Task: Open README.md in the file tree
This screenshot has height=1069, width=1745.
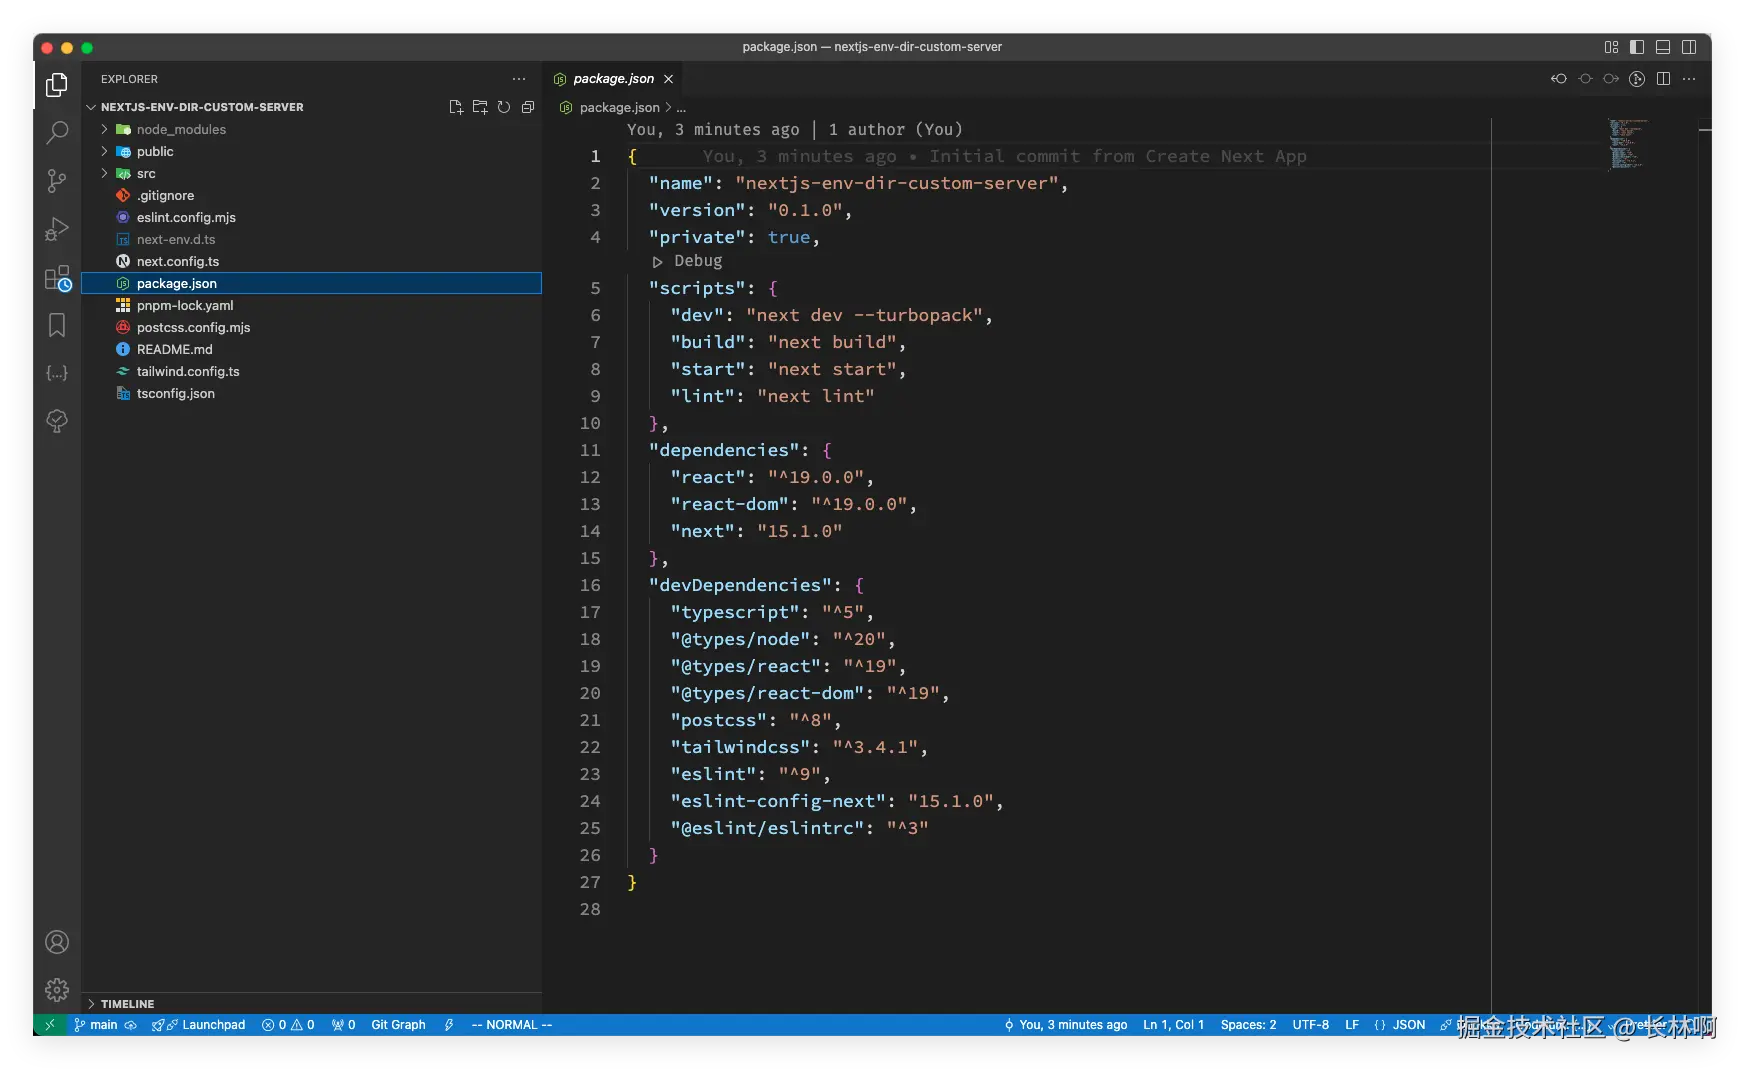Action: pos(311,350)
